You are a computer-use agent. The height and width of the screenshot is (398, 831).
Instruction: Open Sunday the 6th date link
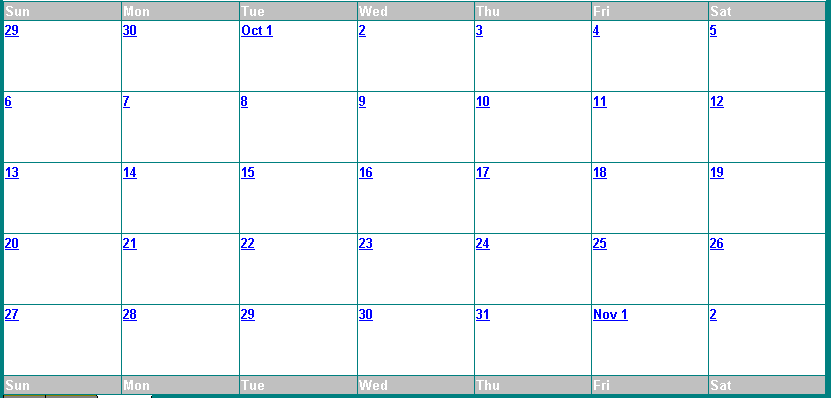coord(8,102)
